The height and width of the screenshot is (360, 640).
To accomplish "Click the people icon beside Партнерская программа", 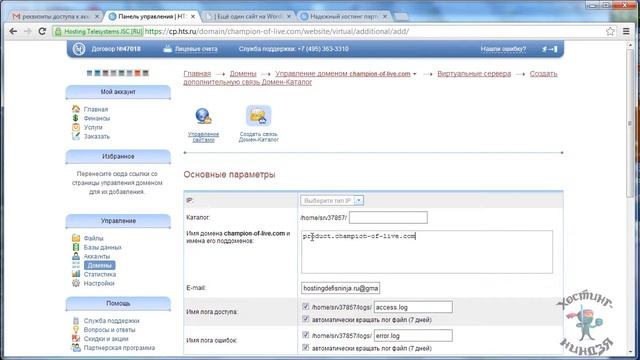I will [76, 347].
